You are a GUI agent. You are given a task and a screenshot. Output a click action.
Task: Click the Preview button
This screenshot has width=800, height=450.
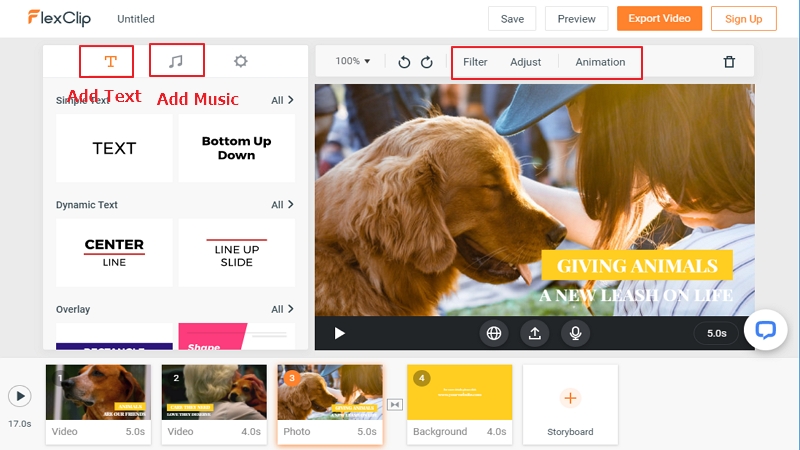[x=577, y=19]
